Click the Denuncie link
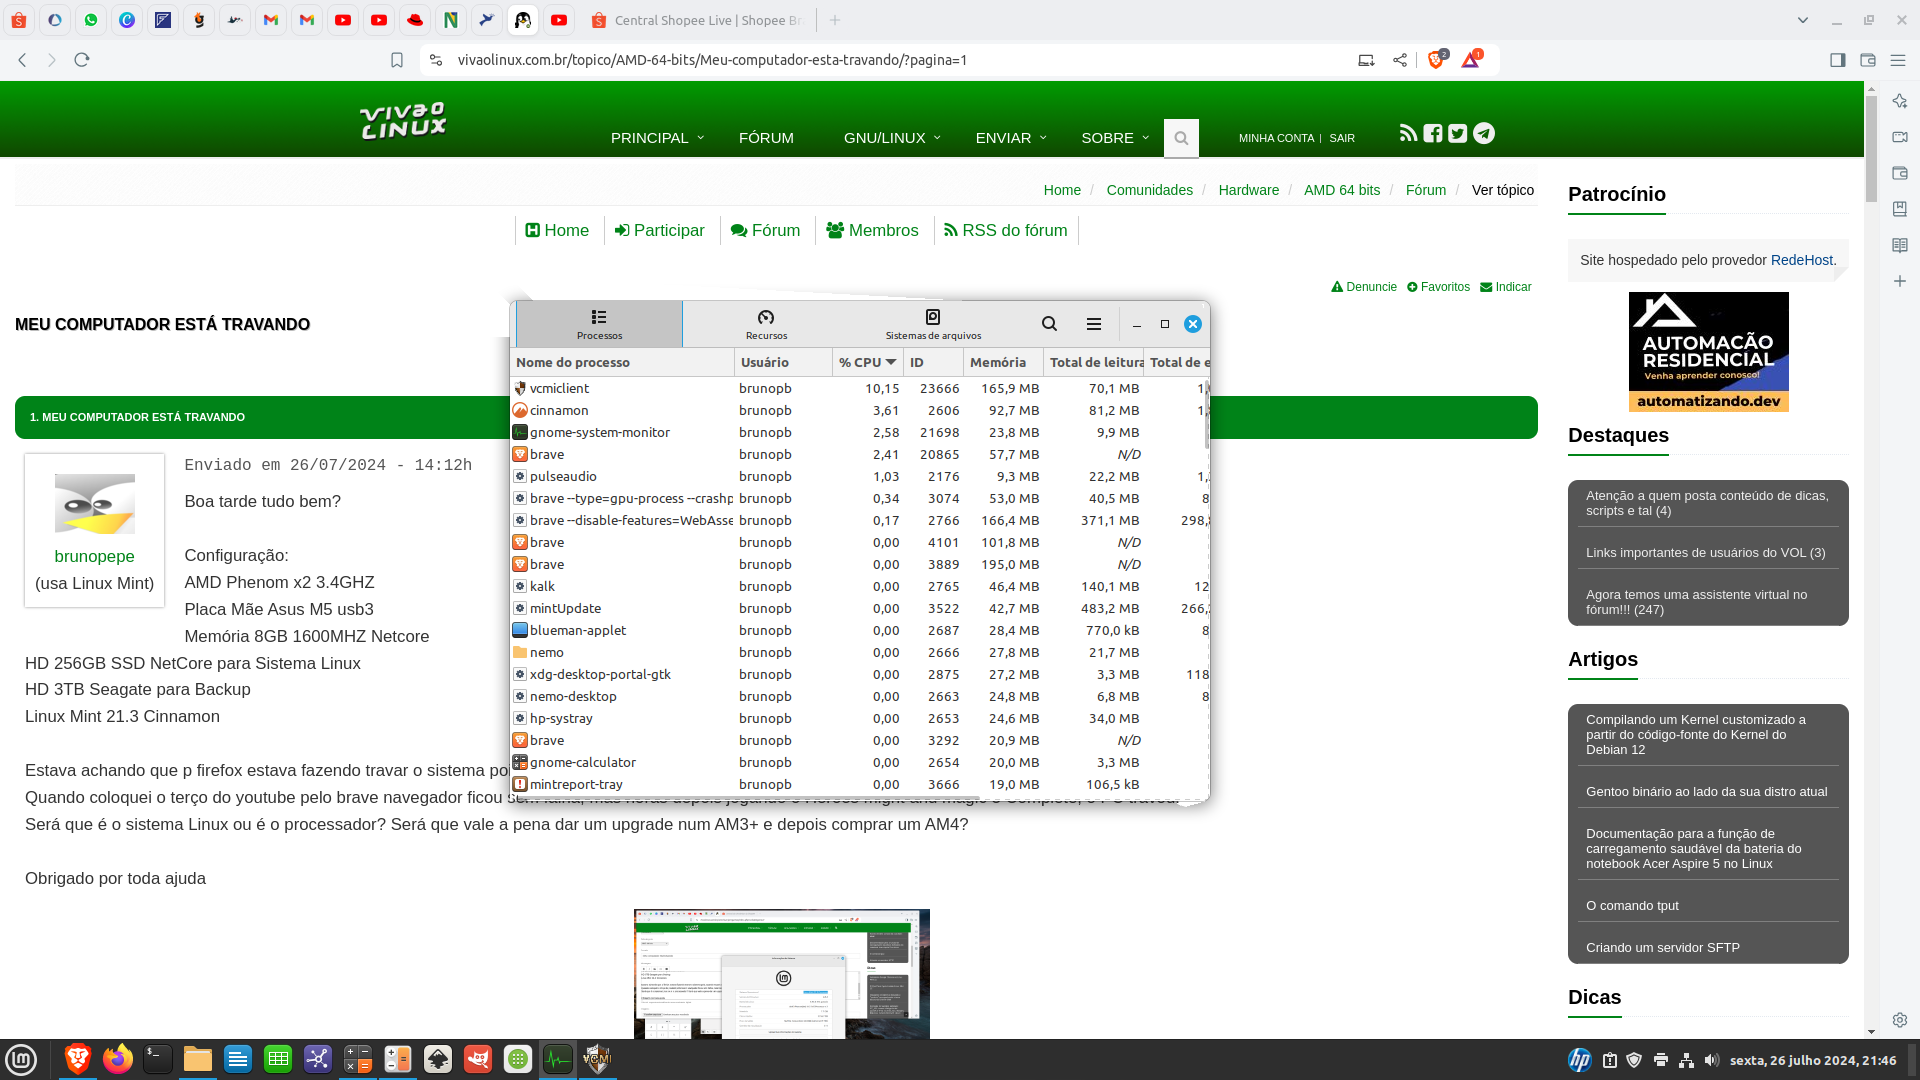This screenshot has width=1920, height=1080. pyautogui.click(x=1364, y=287)
